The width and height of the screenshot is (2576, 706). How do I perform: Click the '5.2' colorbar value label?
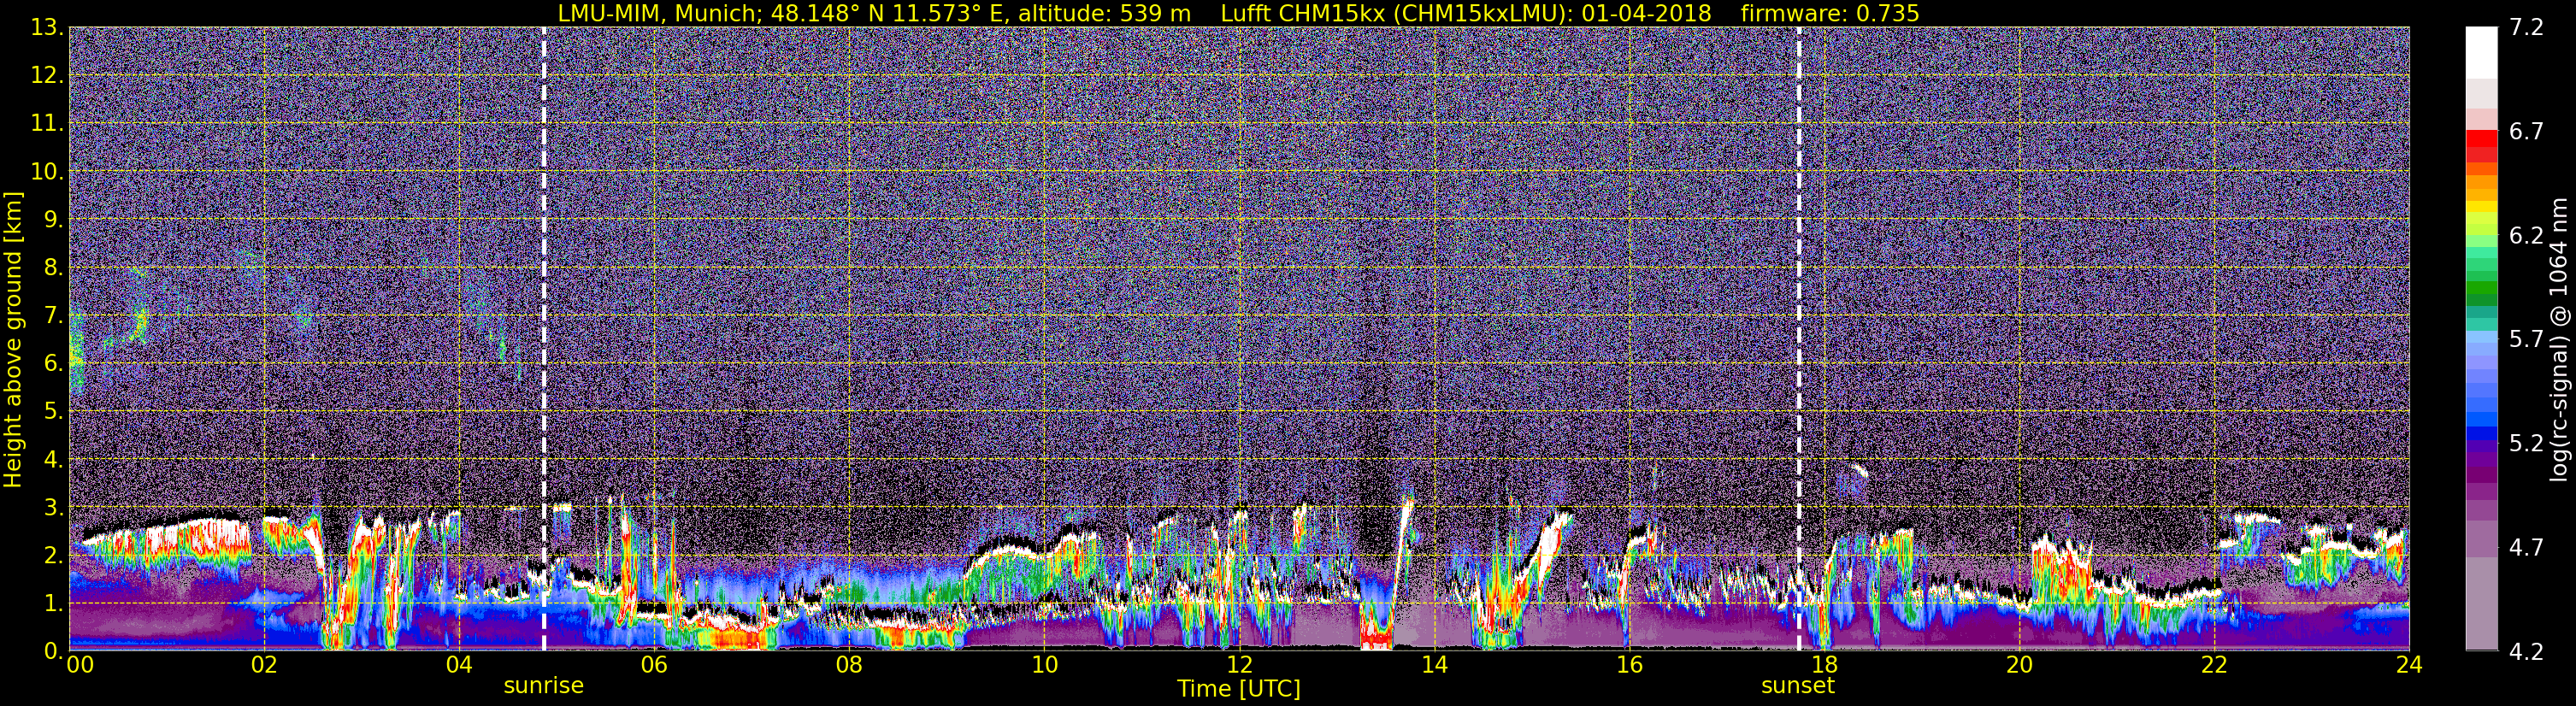[2526, 443]
